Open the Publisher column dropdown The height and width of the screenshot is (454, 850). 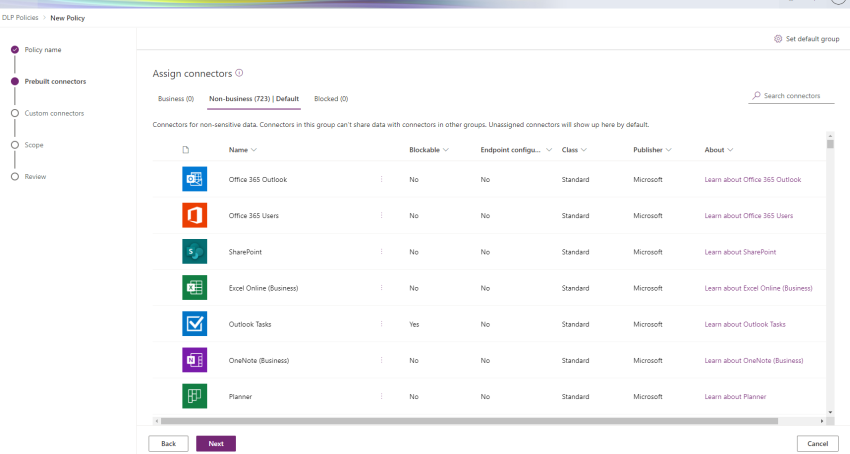tap(652, 150)
